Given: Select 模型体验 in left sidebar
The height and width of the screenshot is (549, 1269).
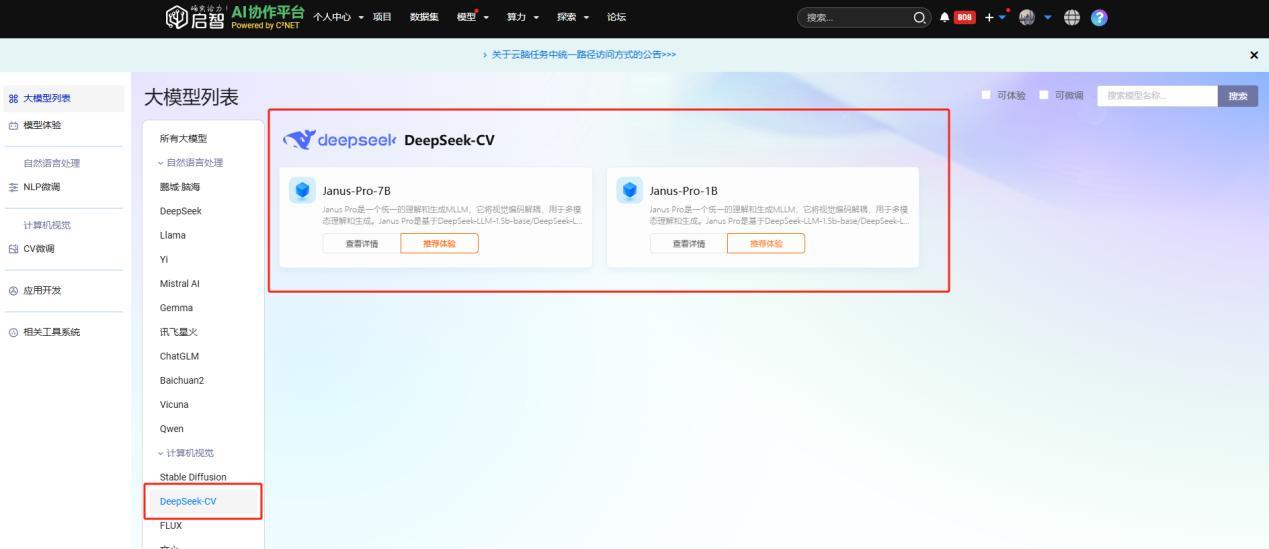Looking at the screenshot, I should [x=41, y=125].
